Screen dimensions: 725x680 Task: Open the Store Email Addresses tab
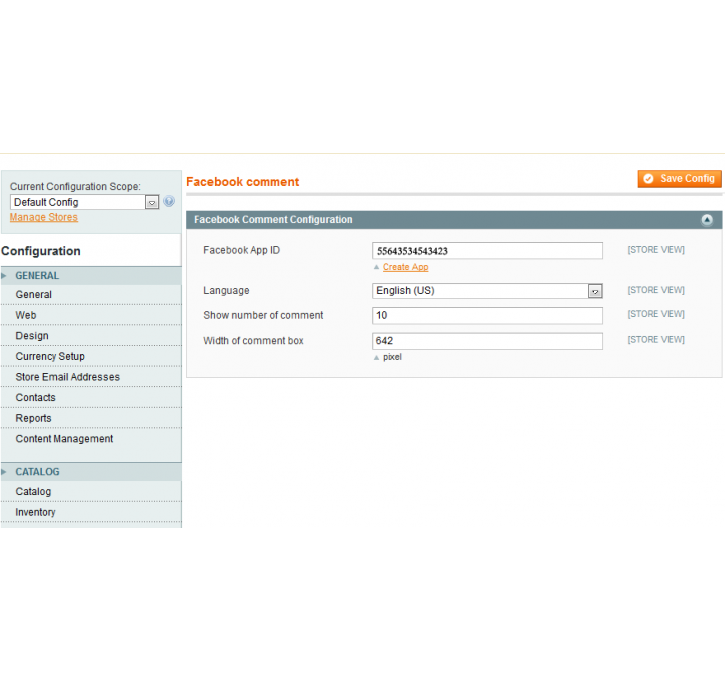[91, 377]
